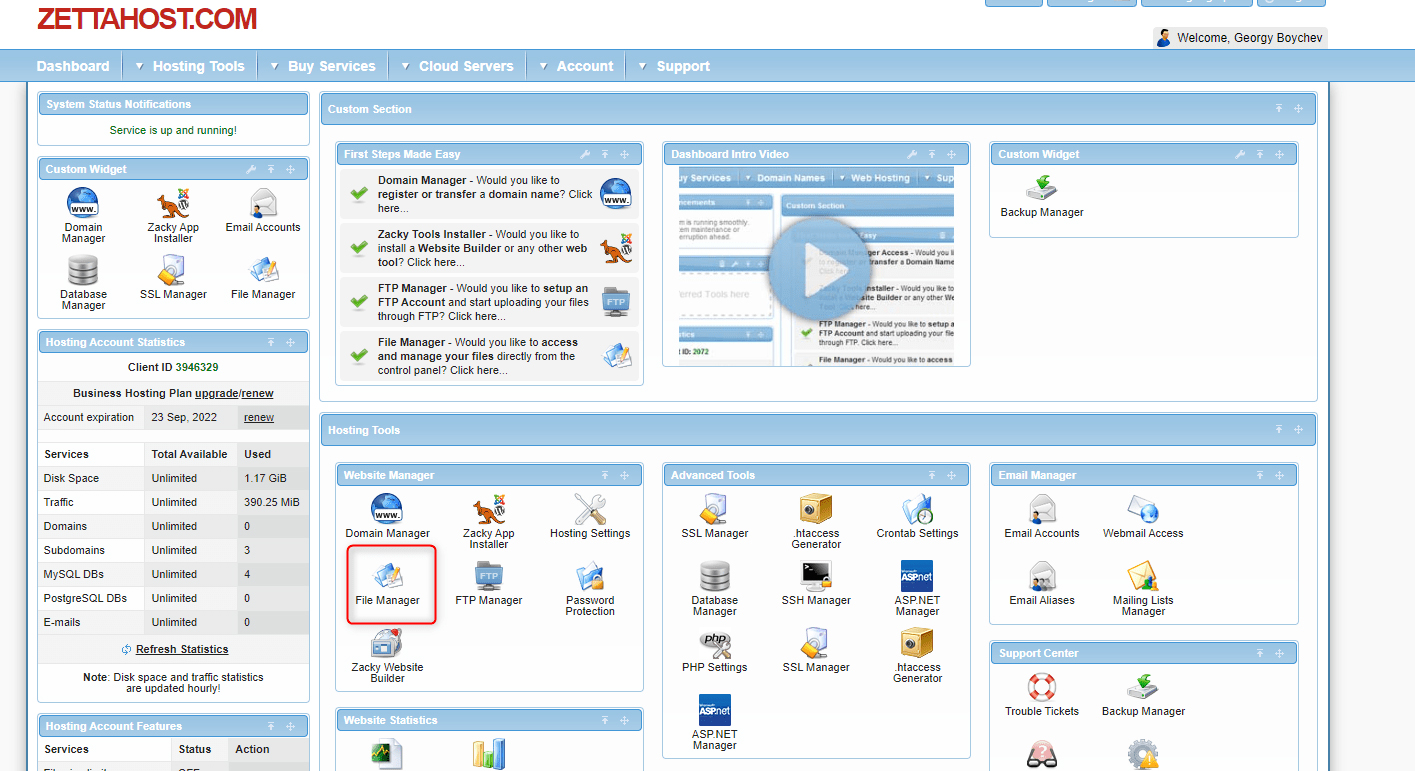This screenshot has height=771, width=1415.
Task: Open Domain Manager in the Website Manager panel
Action: pyautogui.click(x=388, y=516)
